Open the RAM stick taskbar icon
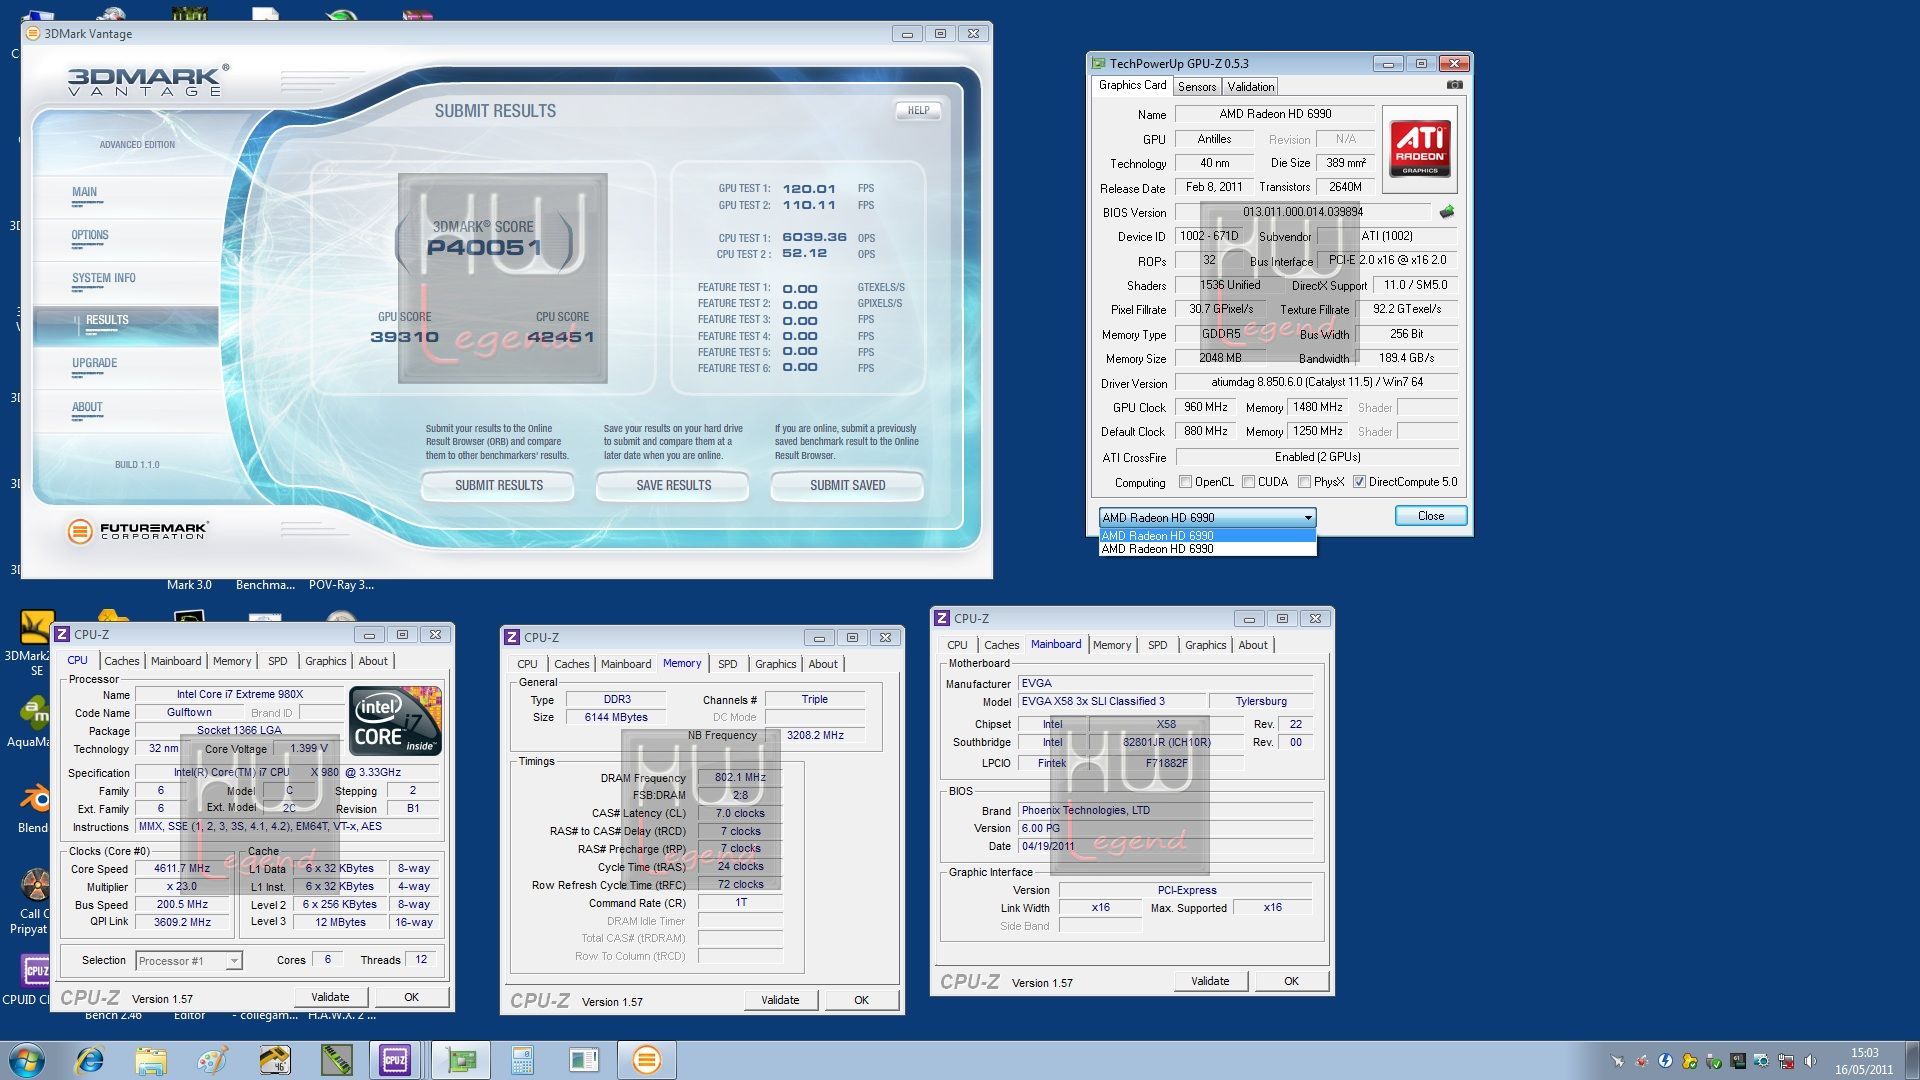1920x1080 pixels. pyautogui.click(x=336, y=1060)
